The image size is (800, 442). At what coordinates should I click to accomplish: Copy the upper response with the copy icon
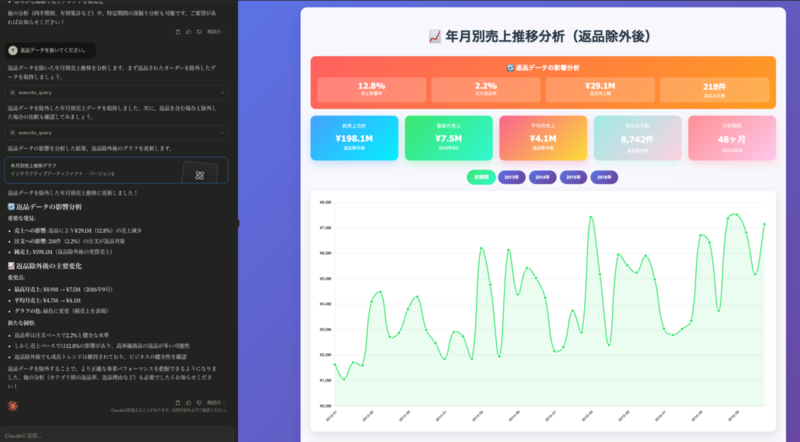coord(178,32)
